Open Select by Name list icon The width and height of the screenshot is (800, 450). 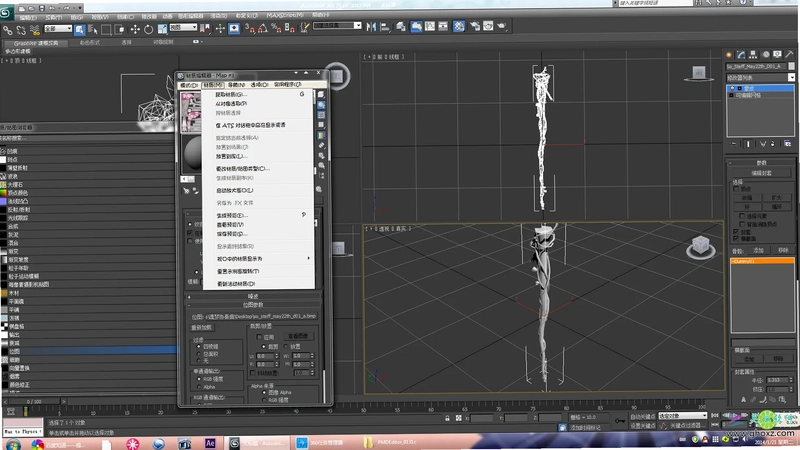pyautogui.click(x=93, y=30)
